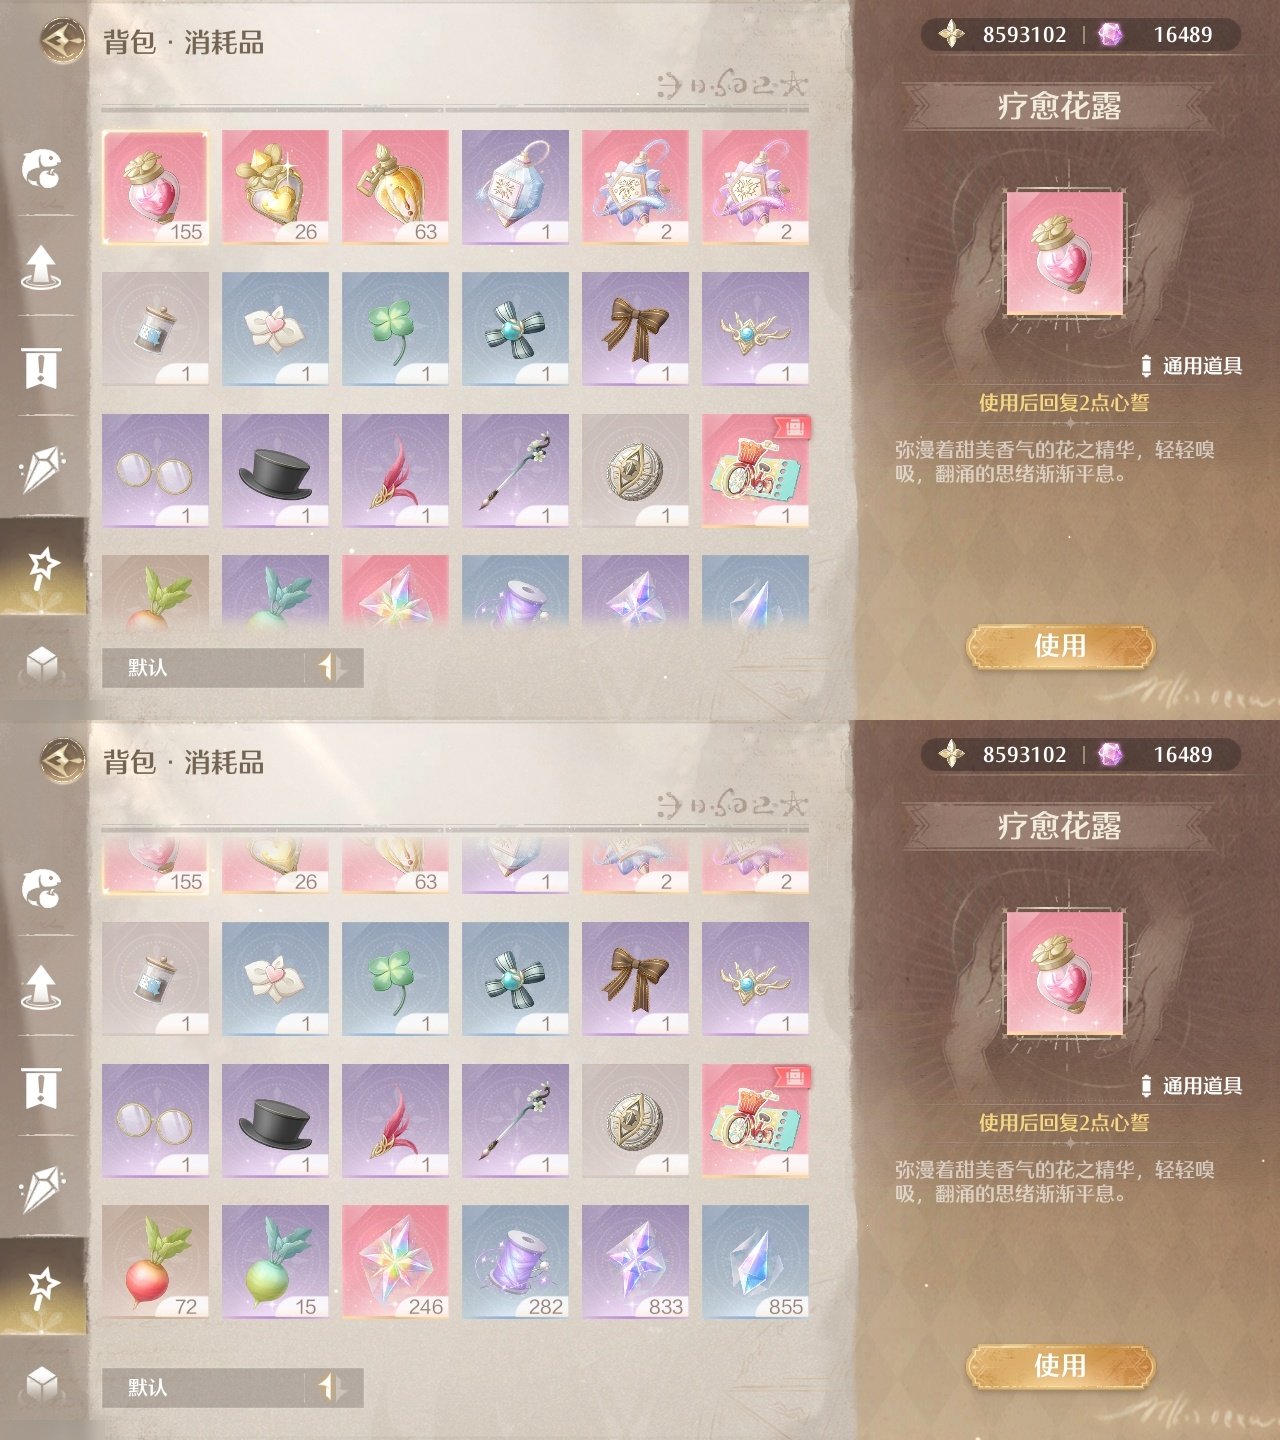Image resolution: width=1280 pixels, height=1440 pixels.
Task: Select the red bicycle ticket in upper grid
Action: (755, 470)
